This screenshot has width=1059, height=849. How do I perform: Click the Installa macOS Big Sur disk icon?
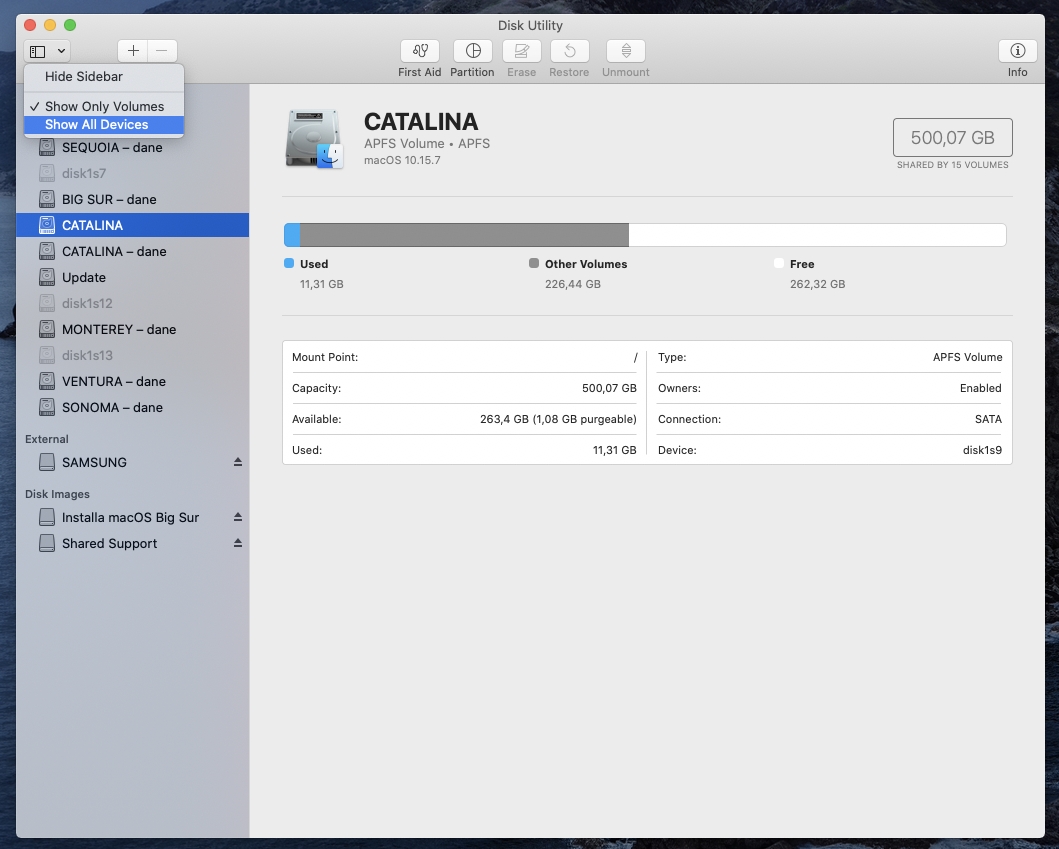tap(47, 517)
